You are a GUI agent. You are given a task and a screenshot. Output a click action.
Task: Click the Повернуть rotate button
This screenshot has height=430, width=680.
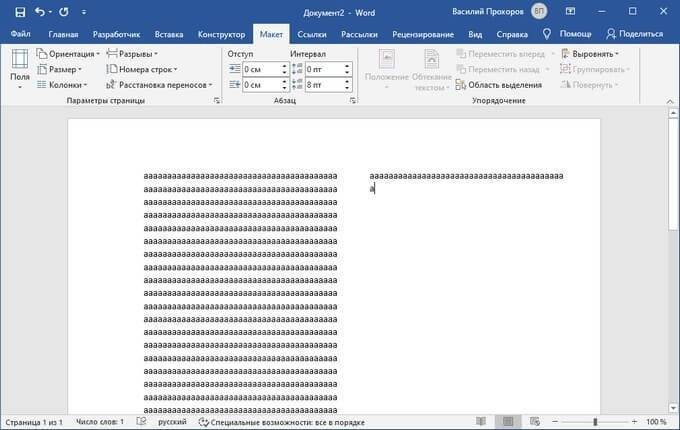[x=588, y=85]
